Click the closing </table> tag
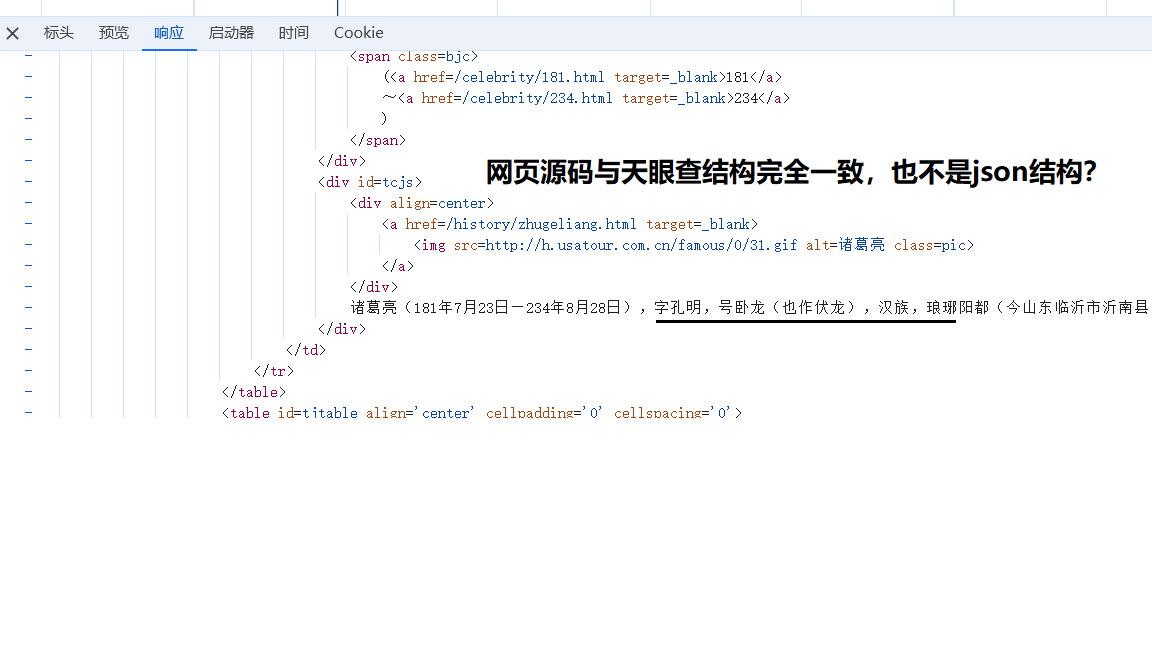1152x648 pixels. click(x=254, y=392)
